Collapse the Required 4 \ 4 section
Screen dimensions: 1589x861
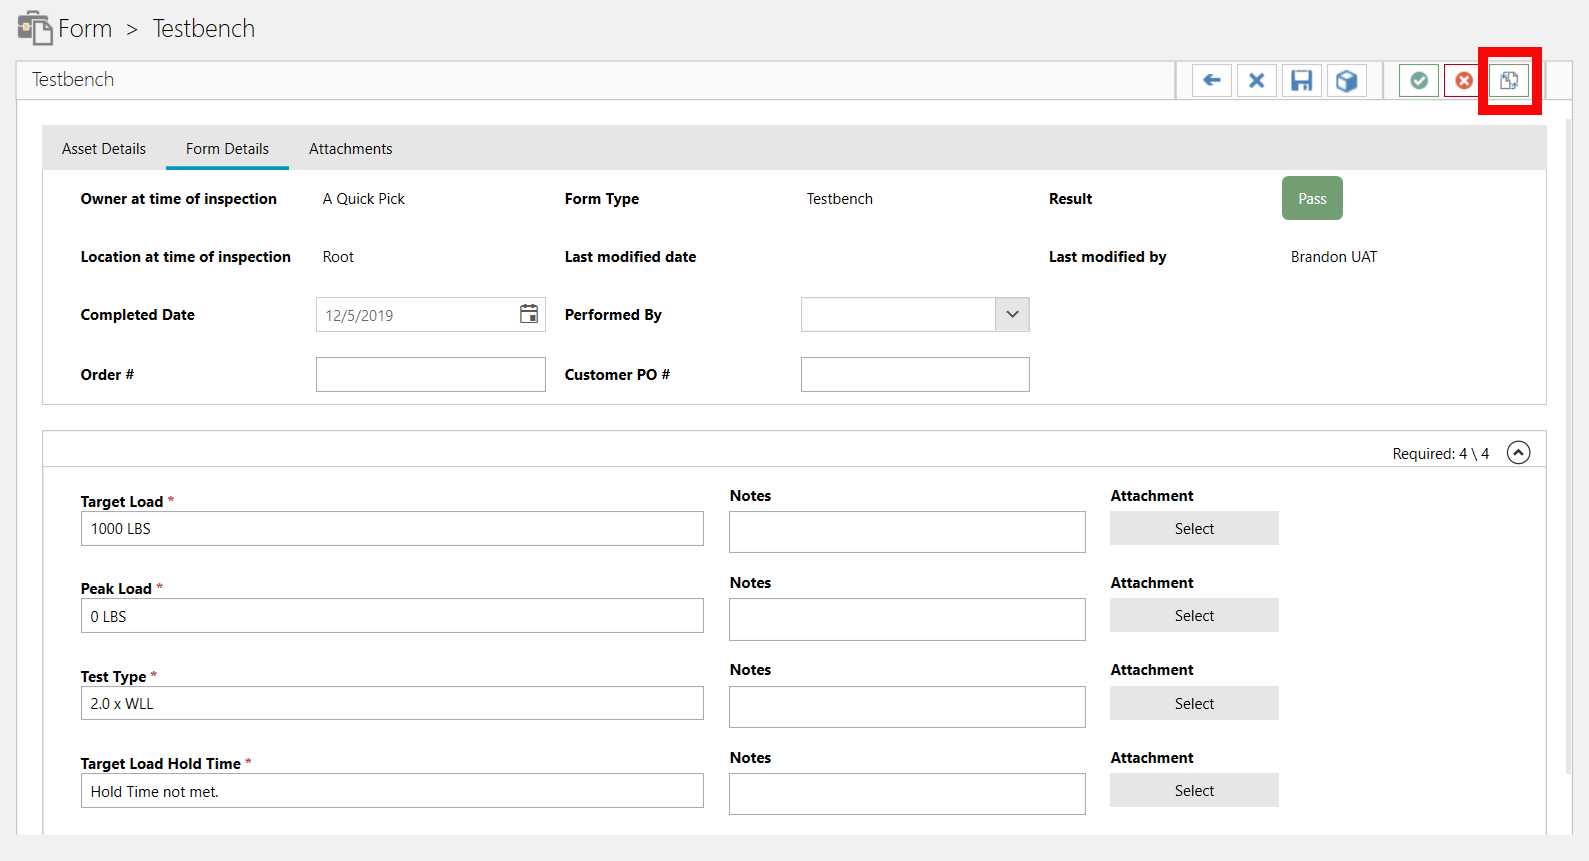pos(1518,453)
